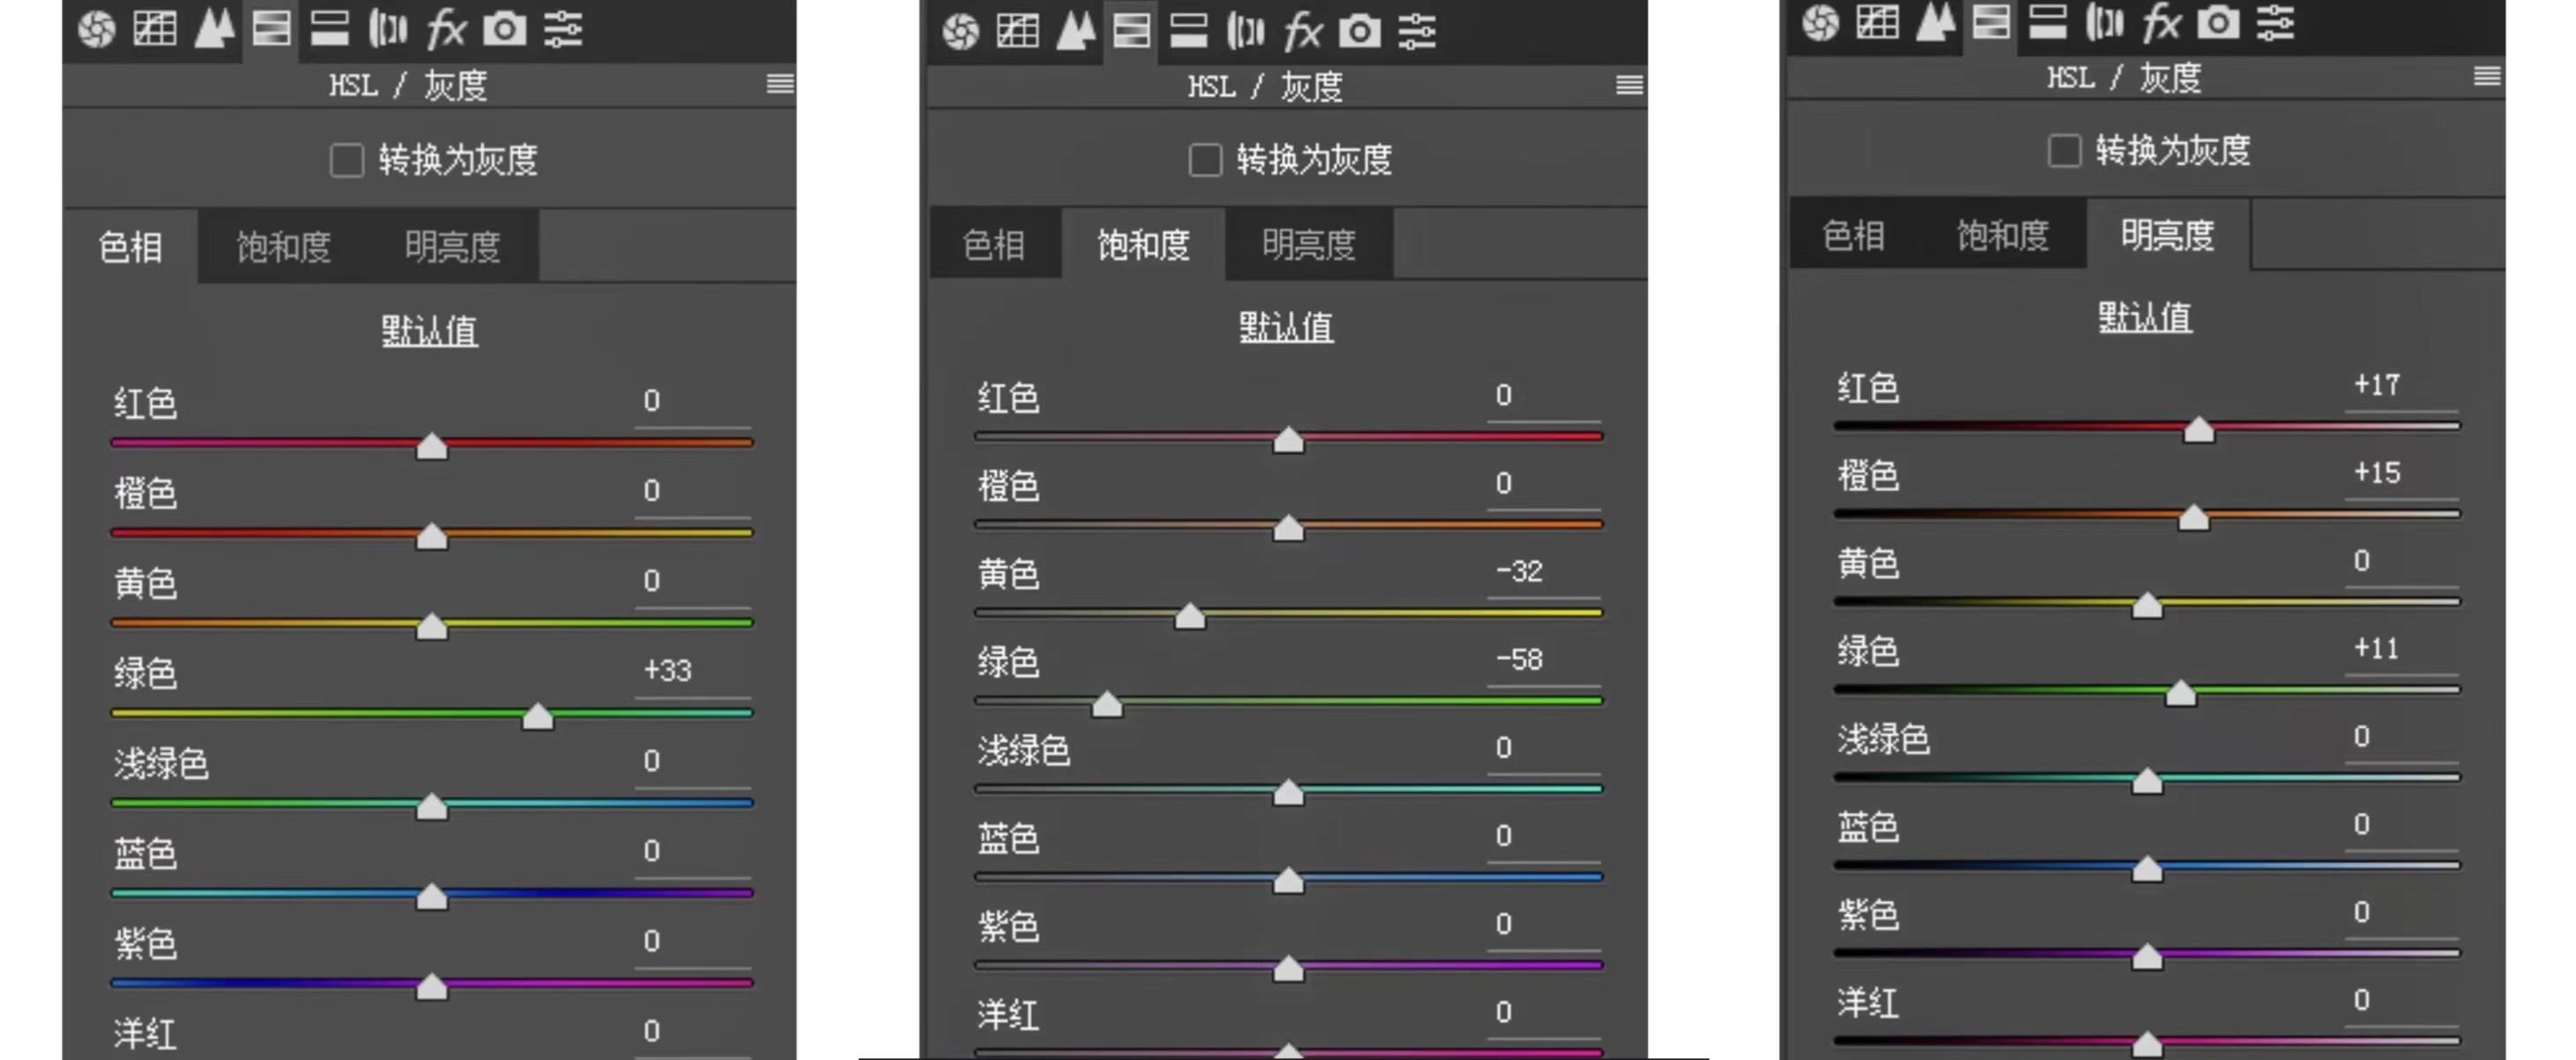This screenshot has height=1060, width=2576.
Task: Open Tone Curve icon in left panel
Action: (x=155, y=28)
